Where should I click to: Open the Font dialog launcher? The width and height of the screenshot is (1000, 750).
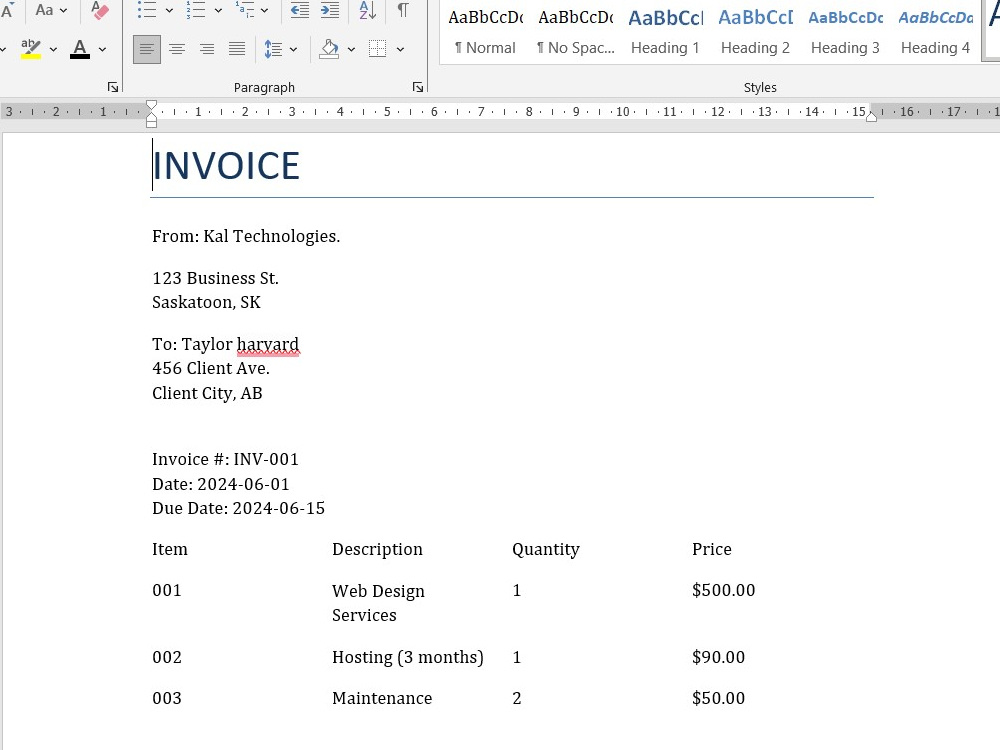(x=113, y=87)
